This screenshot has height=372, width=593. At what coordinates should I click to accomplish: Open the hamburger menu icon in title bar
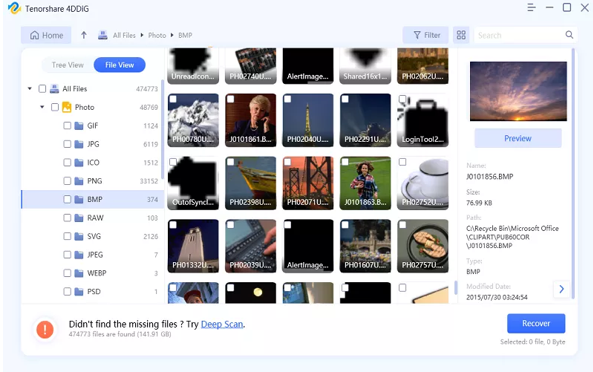click(531, 8)
